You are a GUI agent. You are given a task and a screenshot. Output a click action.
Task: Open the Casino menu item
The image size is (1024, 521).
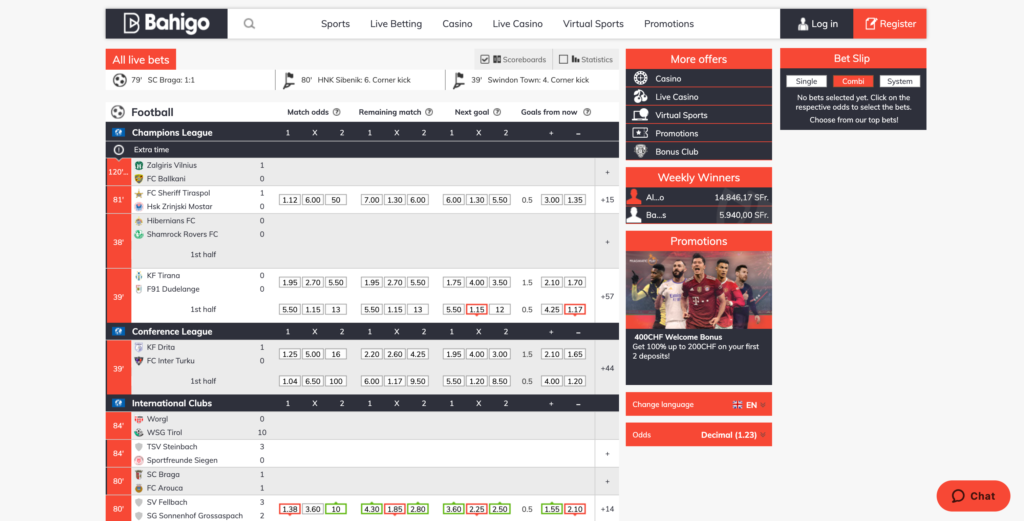point(457,24)
